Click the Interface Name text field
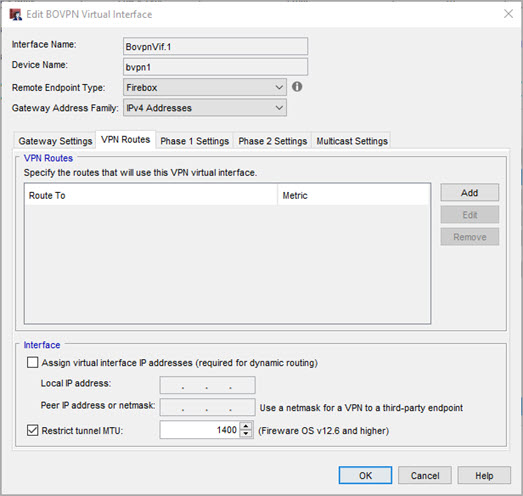Image resolution: width=523 pixels, height=496 pixels. (215, 46)
